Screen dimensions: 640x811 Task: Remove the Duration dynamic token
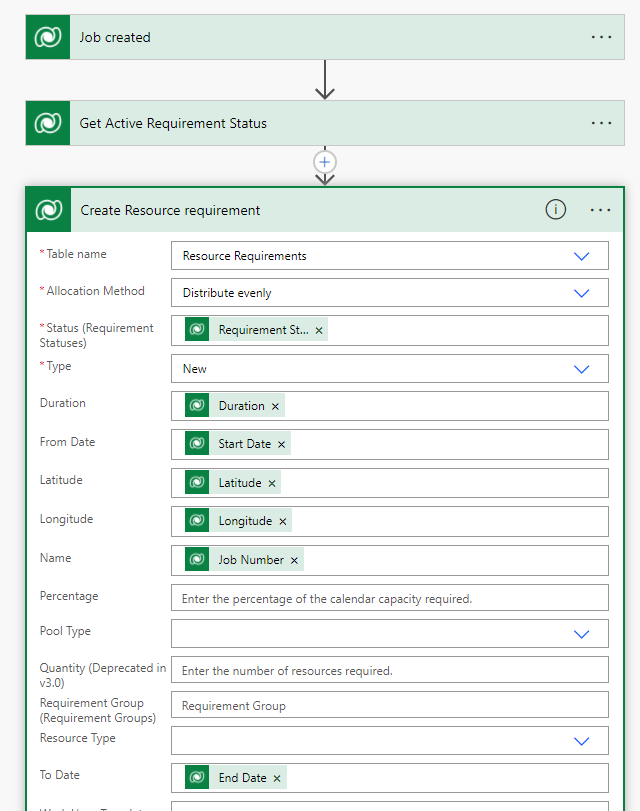point(275,407)
